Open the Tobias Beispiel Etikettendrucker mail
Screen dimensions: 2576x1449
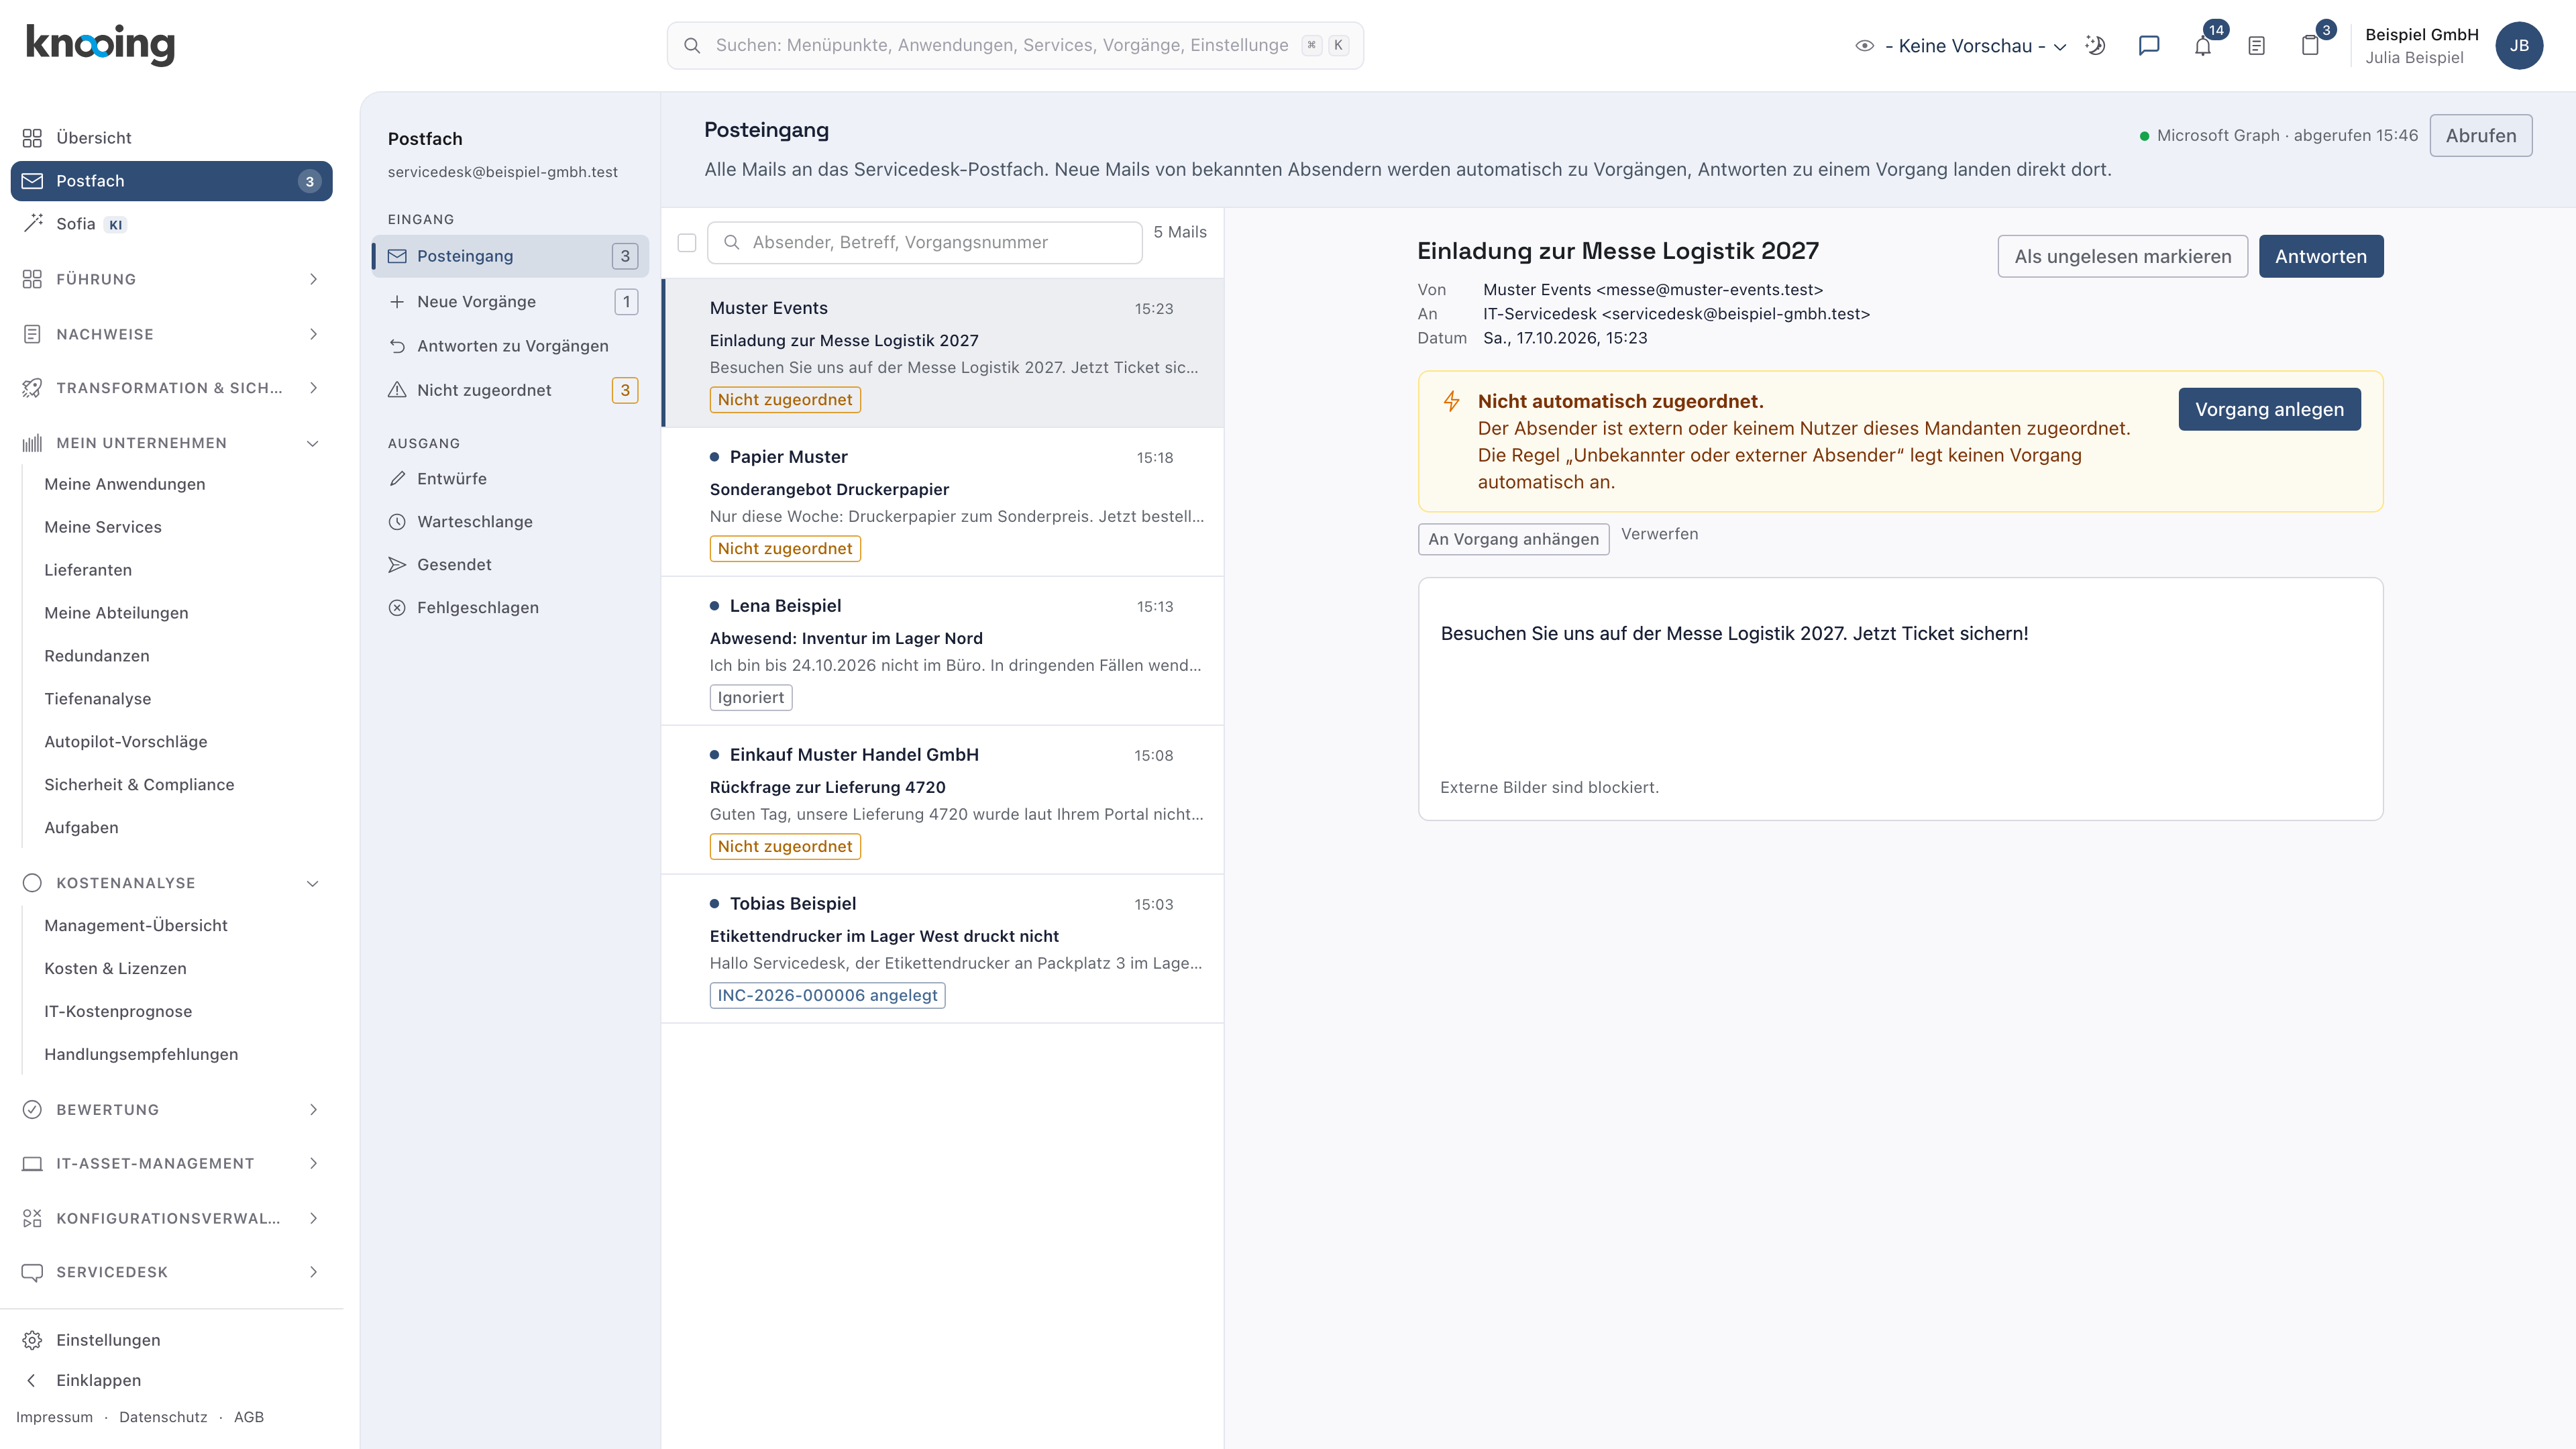click(x=942, y=949)
